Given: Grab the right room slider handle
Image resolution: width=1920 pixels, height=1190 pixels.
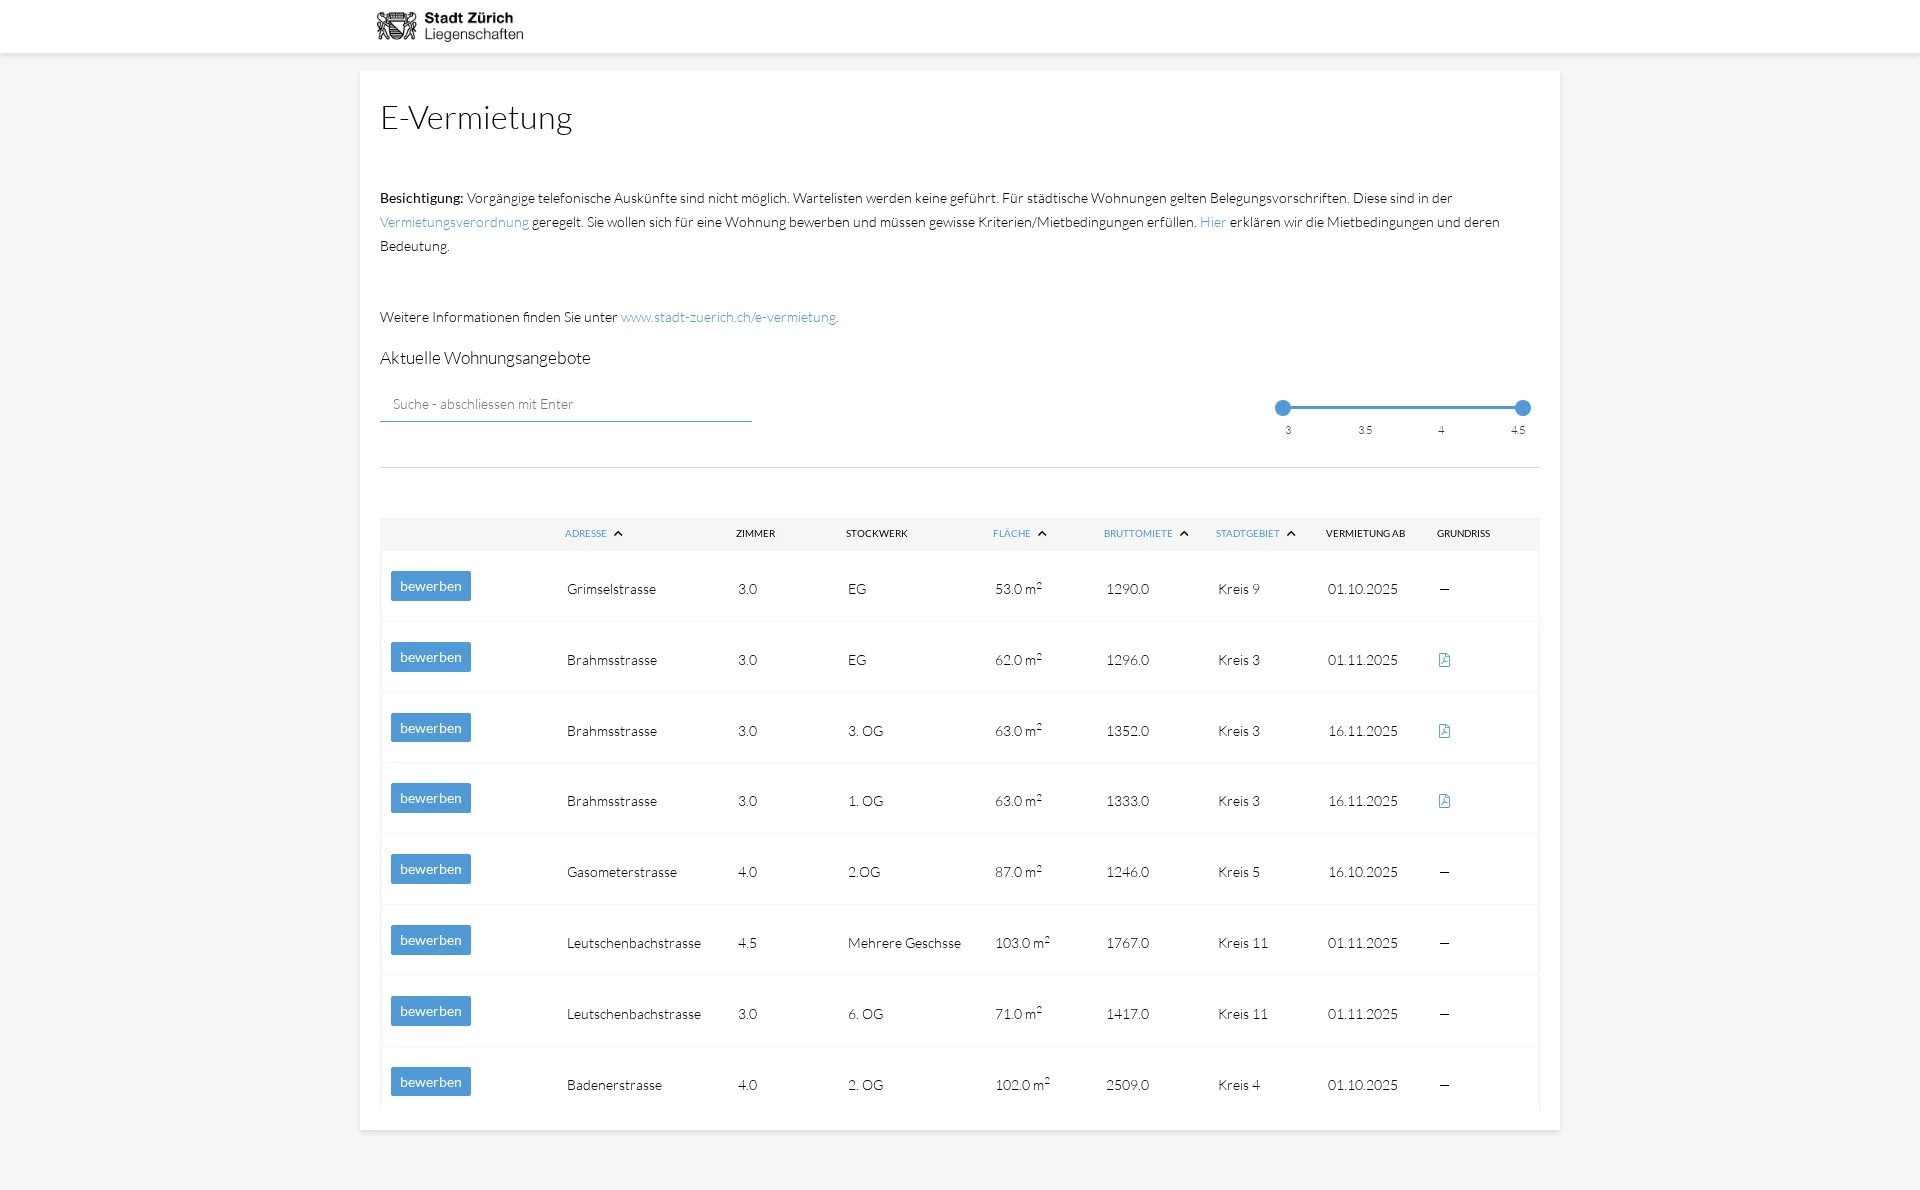Looking at the screenshot, I should [1523, 408].
